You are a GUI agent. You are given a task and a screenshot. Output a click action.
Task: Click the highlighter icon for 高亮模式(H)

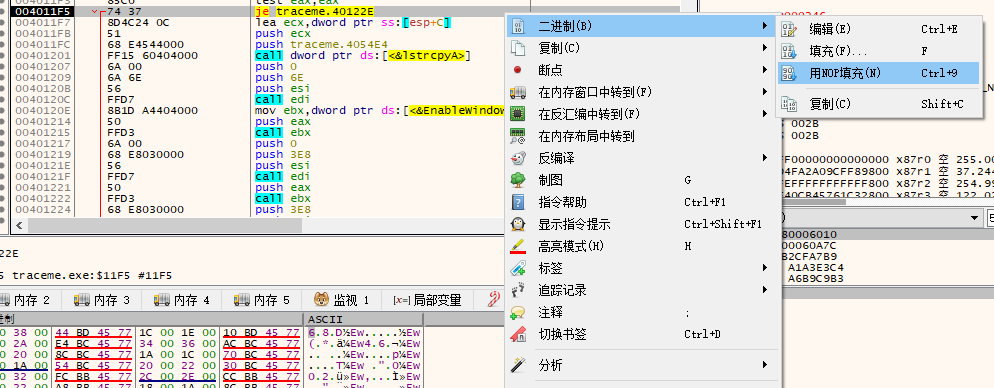tap(518, 246)
